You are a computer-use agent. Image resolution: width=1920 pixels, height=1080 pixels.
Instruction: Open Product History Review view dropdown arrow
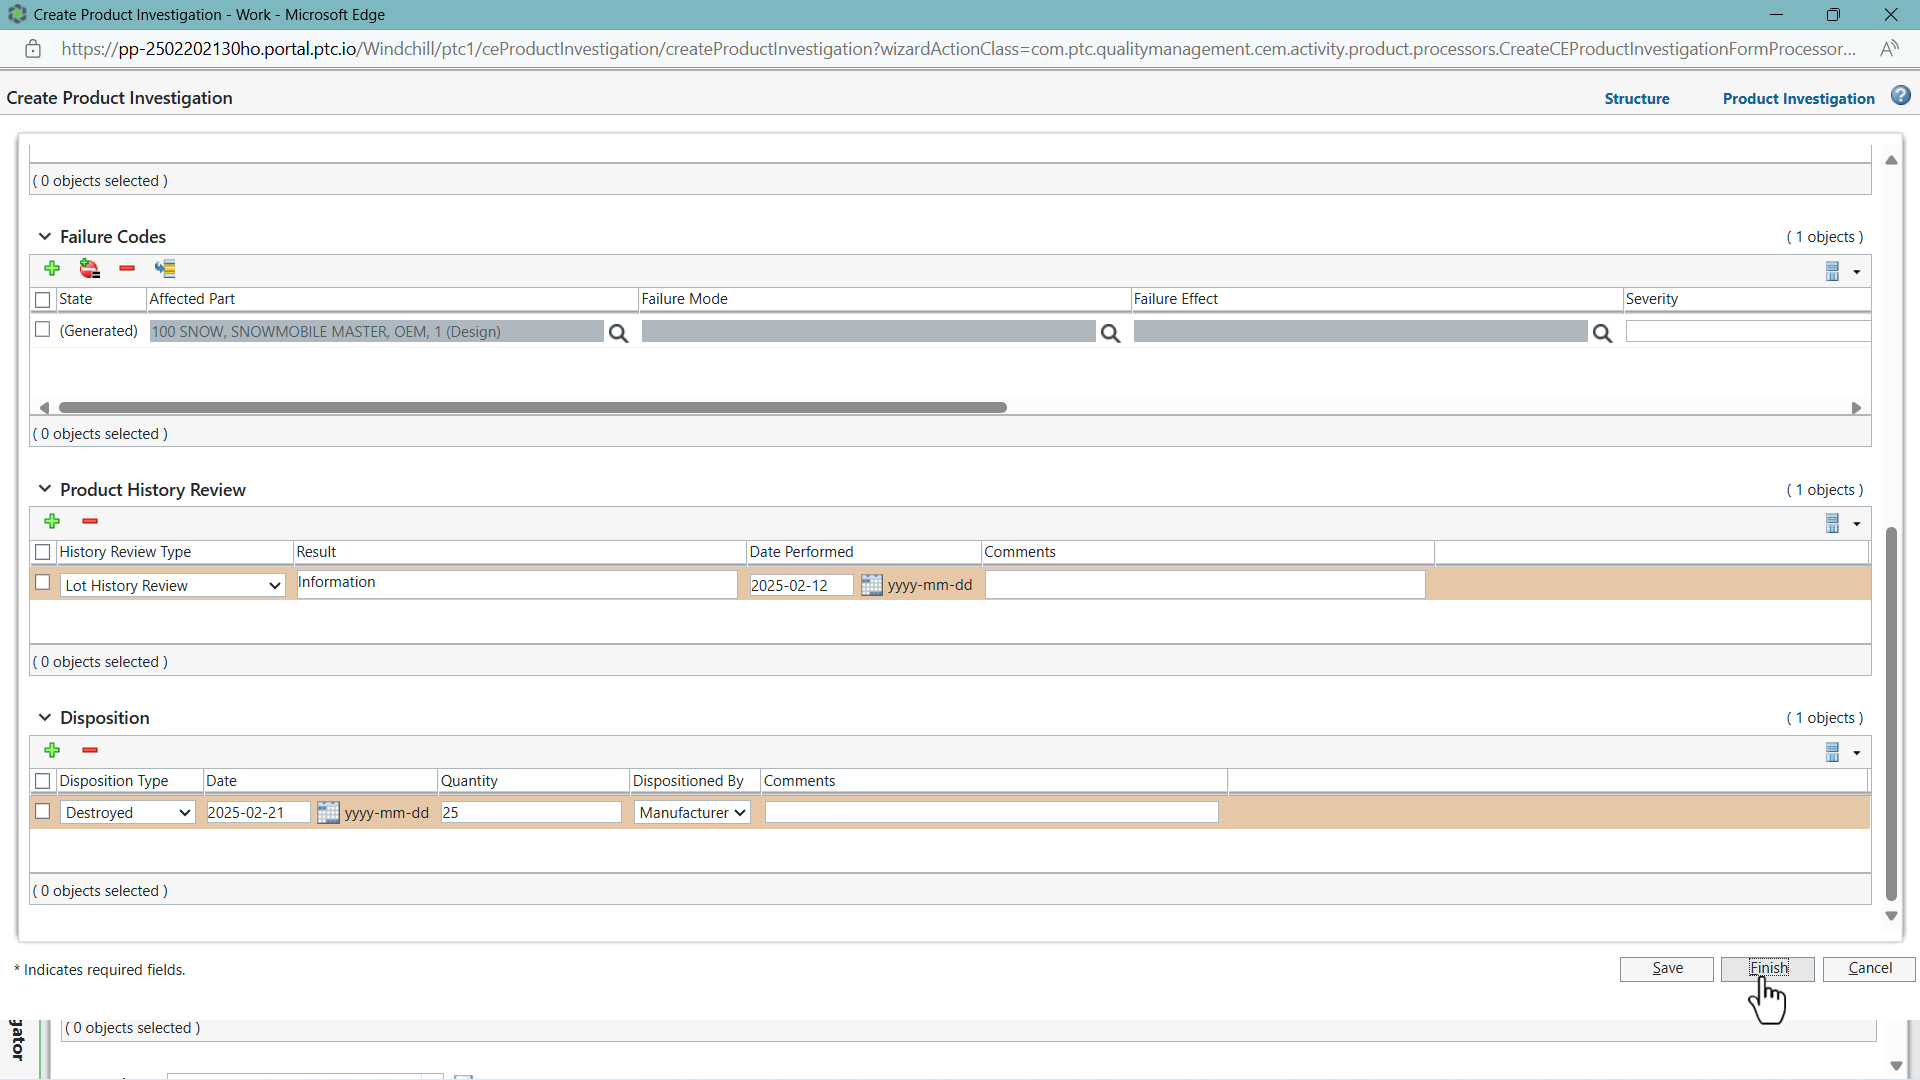[x=1857, y=524]
